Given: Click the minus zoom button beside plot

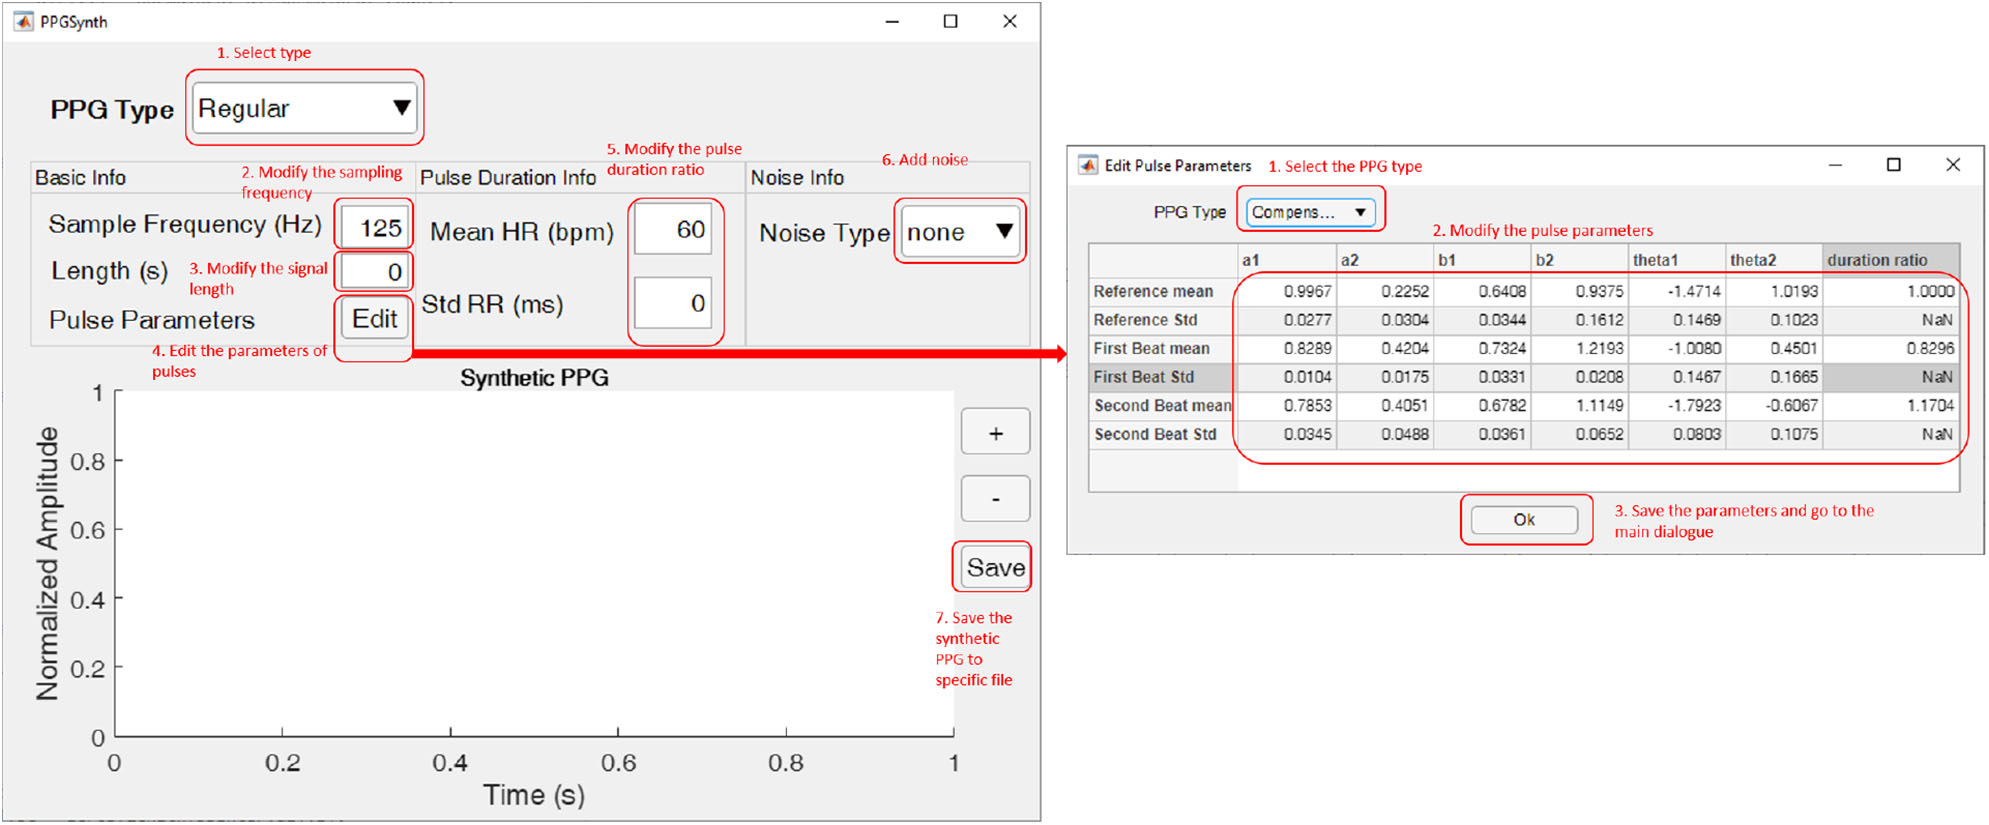Looking at the screenshot, I should coord(995,498).
